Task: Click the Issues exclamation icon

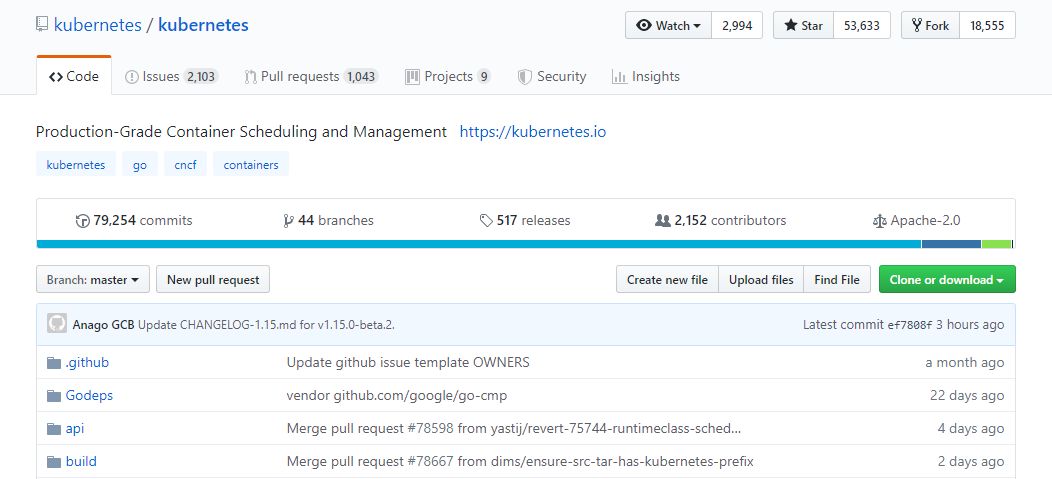Action: point(132,77)
